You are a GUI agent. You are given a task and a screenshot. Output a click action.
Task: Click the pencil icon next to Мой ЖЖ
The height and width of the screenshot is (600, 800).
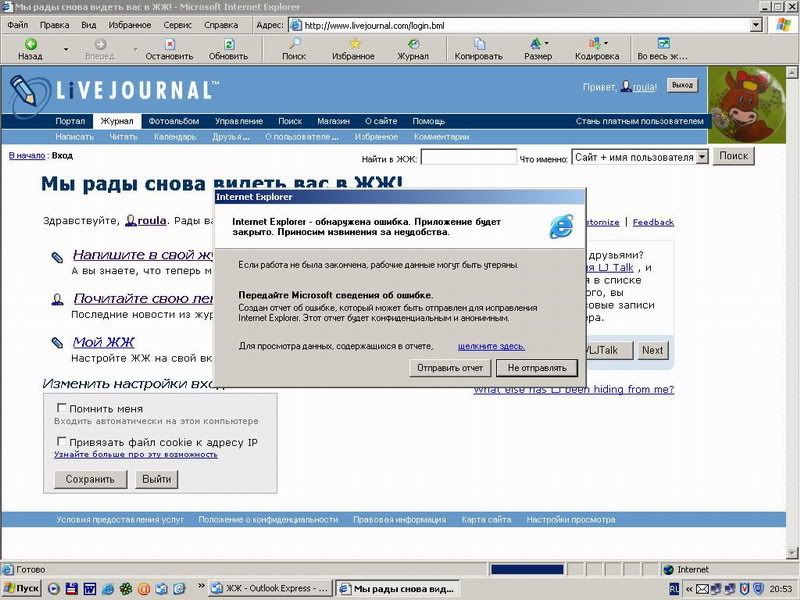tap(57, 343)
